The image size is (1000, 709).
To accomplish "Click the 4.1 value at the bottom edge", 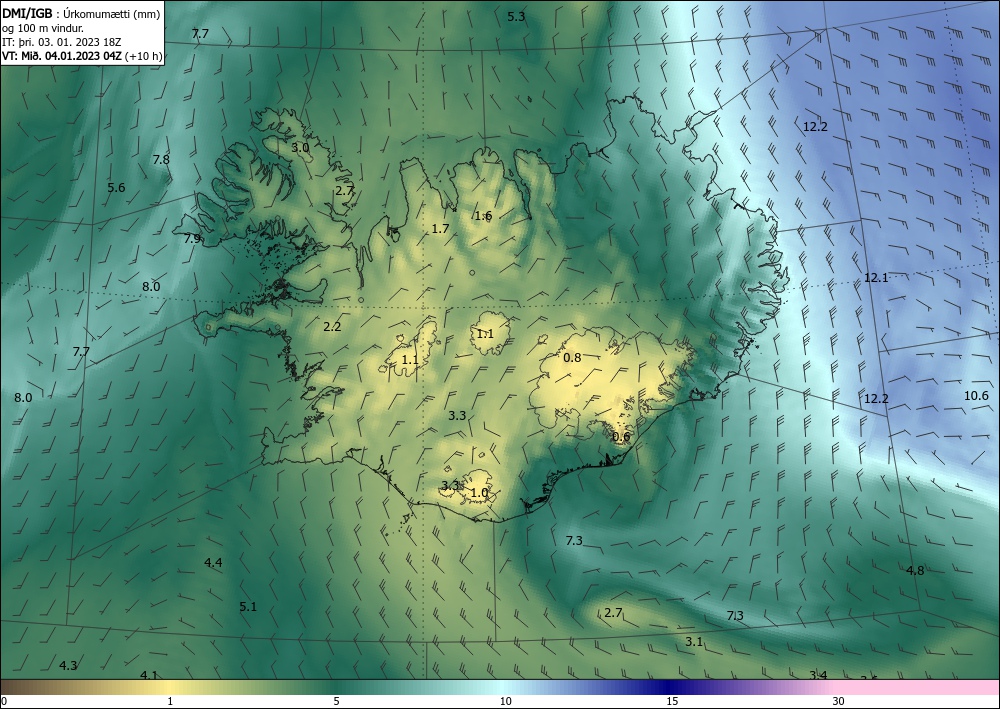I will [149, 675].
